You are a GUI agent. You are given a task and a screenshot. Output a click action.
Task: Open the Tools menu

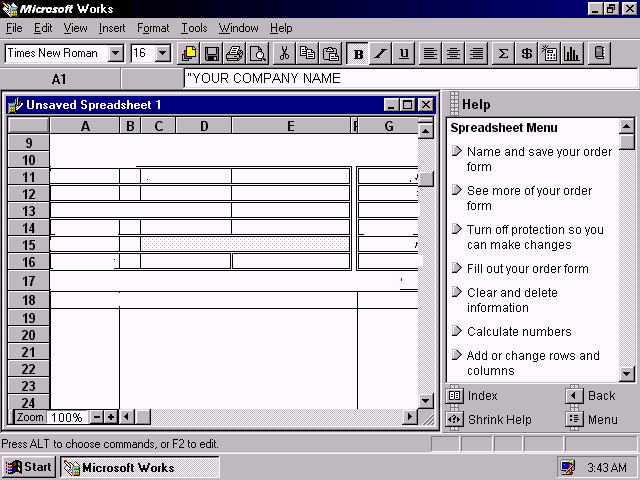point(194,28)
